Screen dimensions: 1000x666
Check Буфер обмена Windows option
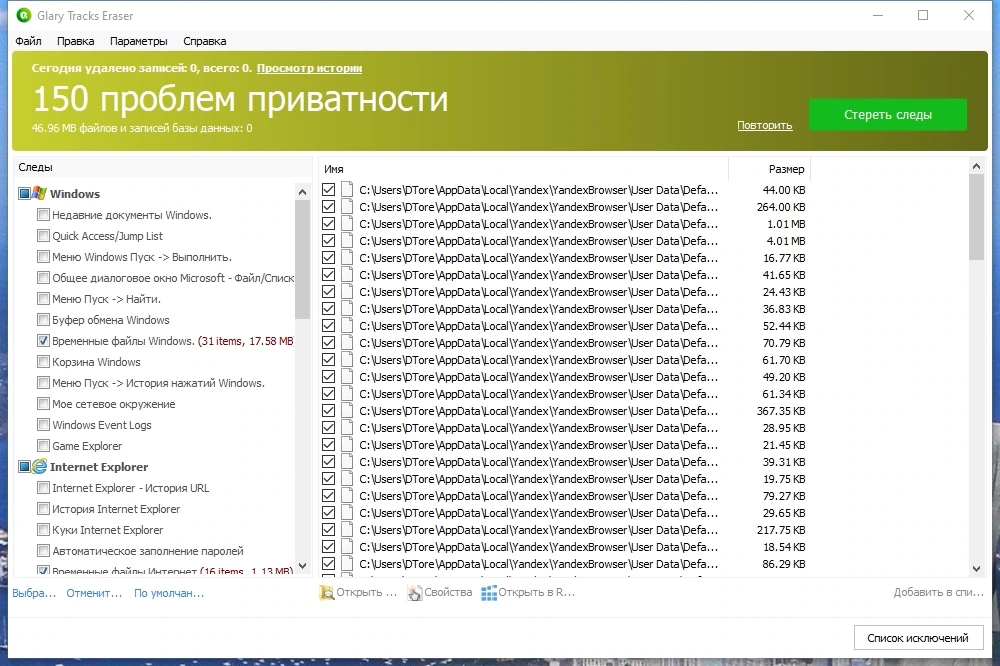(x=43, y=320)
